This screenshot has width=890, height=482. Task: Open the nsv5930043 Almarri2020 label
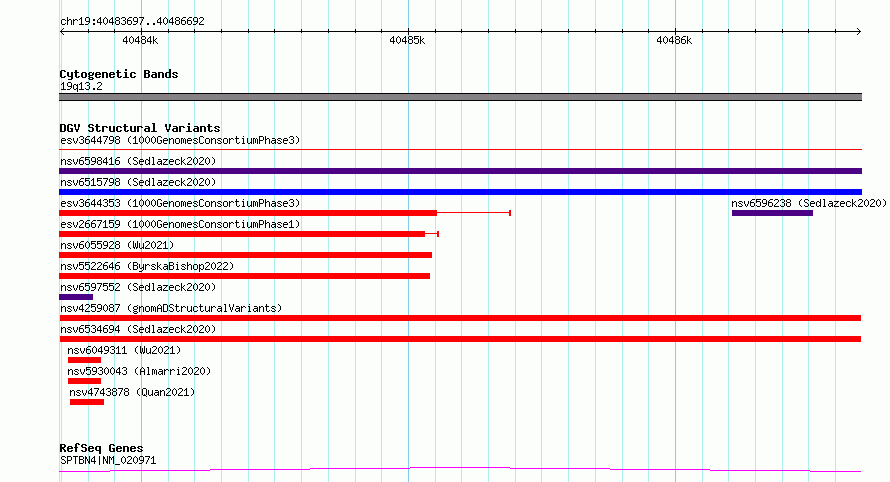pyautogui.click(x=139, y=371)
